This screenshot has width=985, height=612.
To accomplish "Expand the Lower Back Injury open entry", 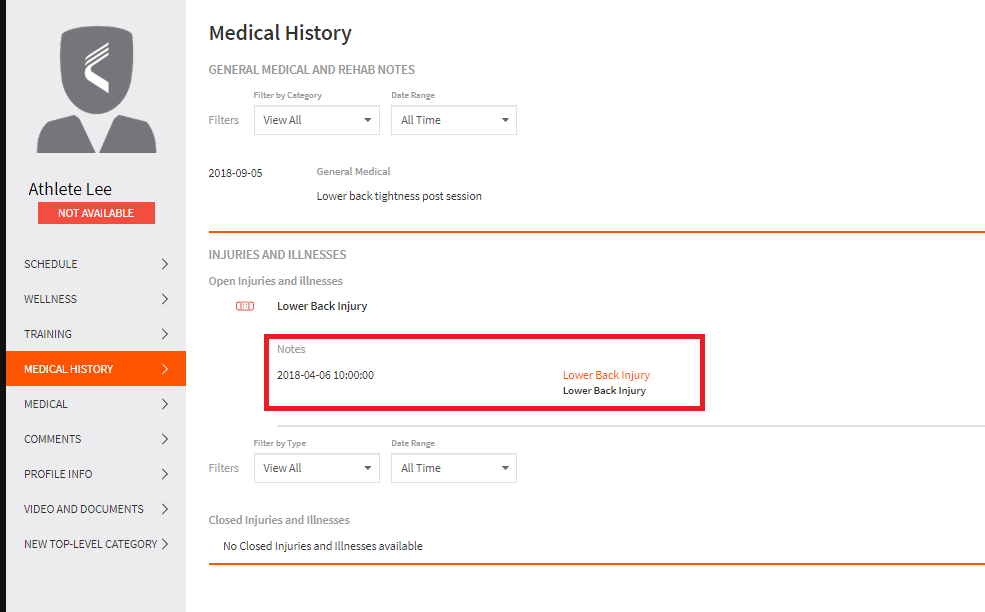I will (x=322, y=306).
